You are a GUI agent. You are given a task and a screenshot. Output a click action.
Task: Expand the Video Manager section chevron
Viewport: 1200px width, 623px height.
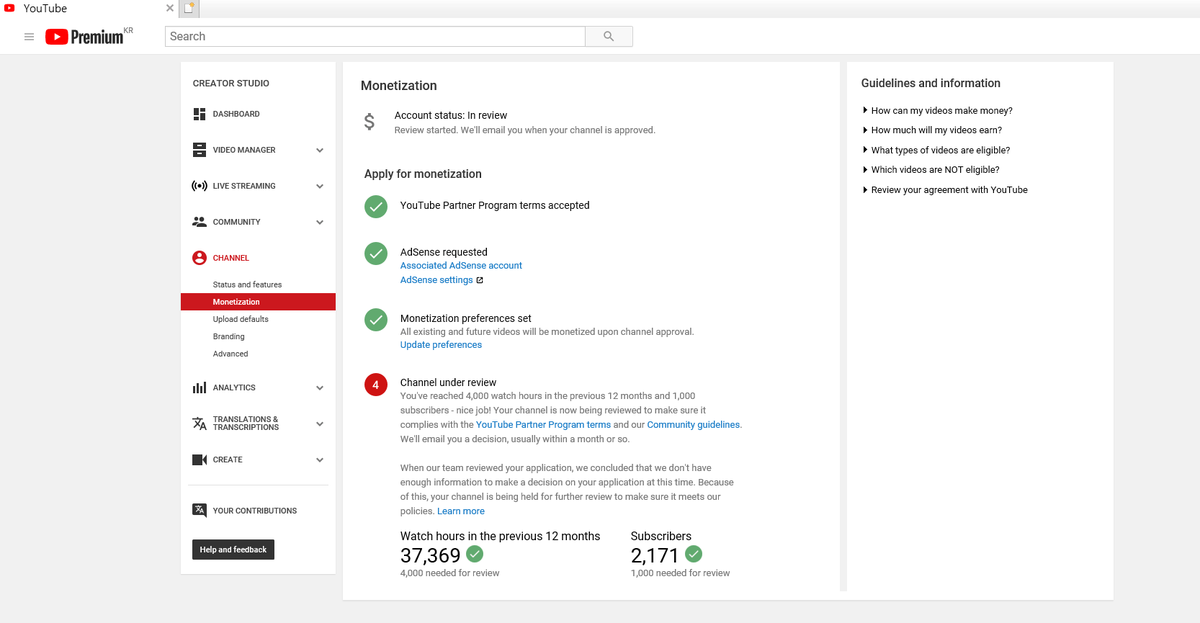(320, 150)
